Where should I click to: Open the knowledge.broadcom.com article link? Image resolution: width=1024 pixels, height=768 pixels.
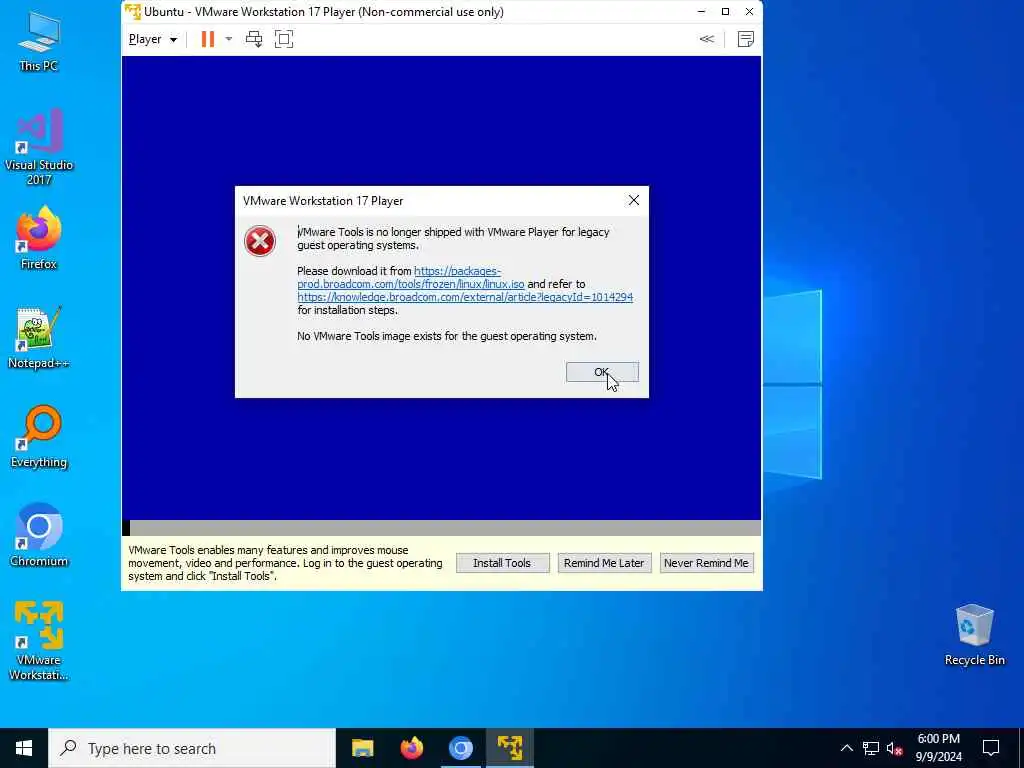click(465, 297)
